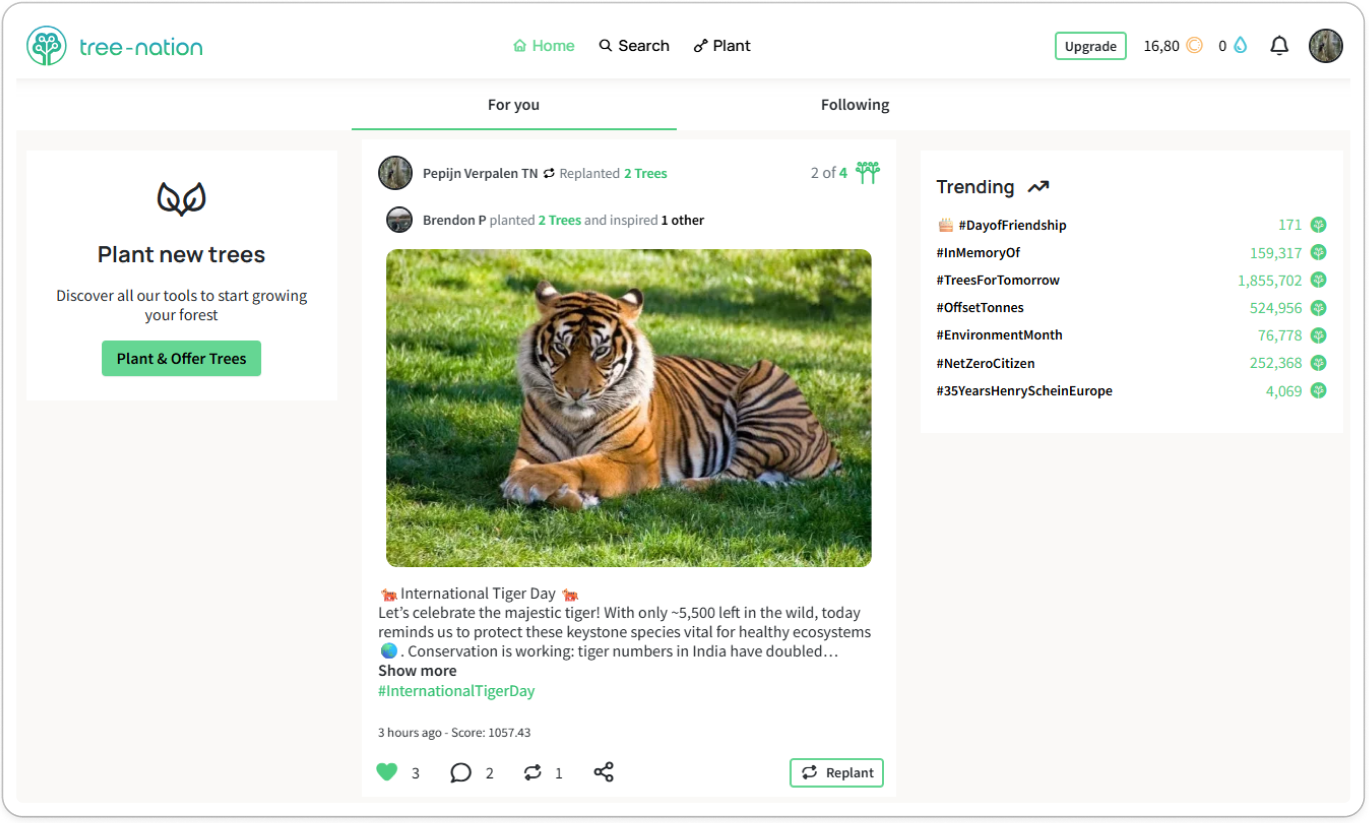
Task: Open comments with the speech bubble icon
Action: (x=460, y=773)
